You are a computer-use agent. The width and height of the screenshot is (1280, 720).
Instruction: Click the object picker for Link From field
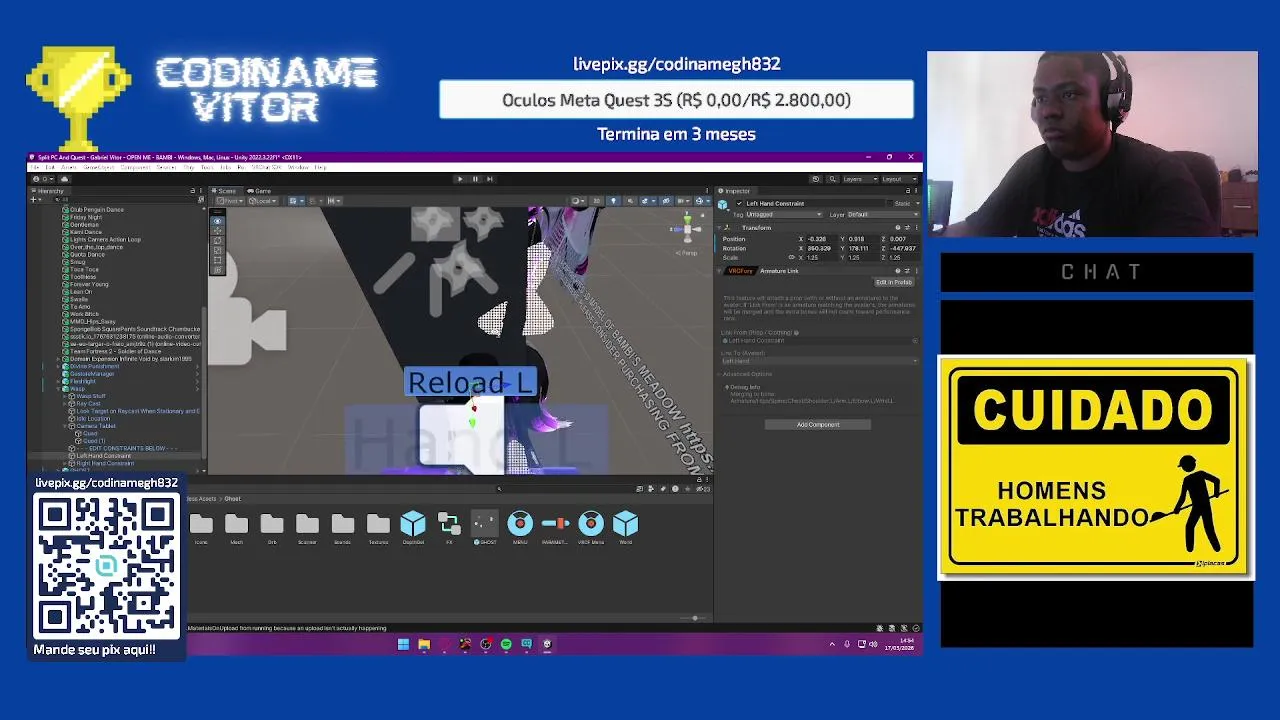pyautogui.click(x=914, y=340)
